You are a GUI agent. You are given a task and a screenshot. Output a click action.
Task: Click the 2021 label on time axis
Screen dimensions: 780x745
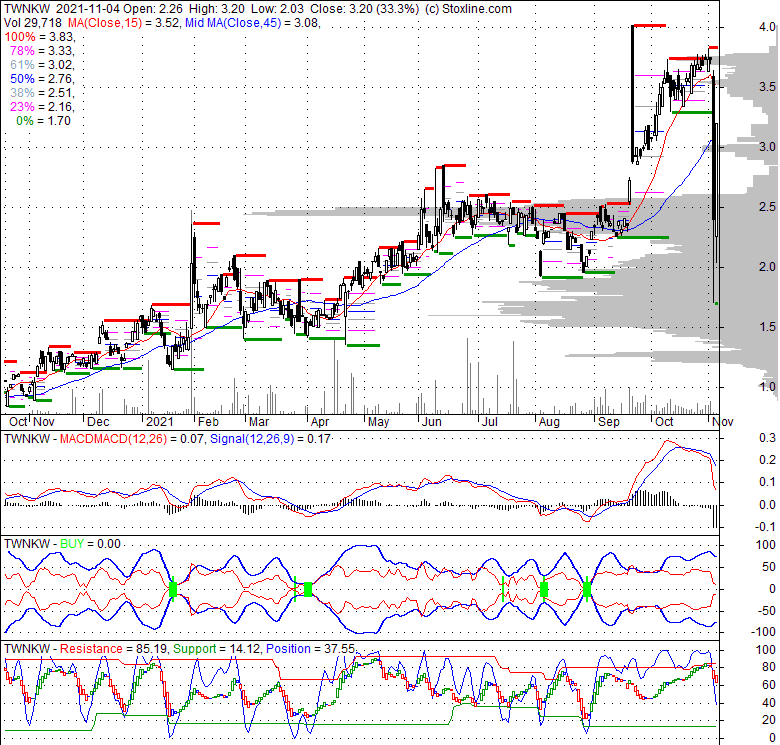(159, 422)
